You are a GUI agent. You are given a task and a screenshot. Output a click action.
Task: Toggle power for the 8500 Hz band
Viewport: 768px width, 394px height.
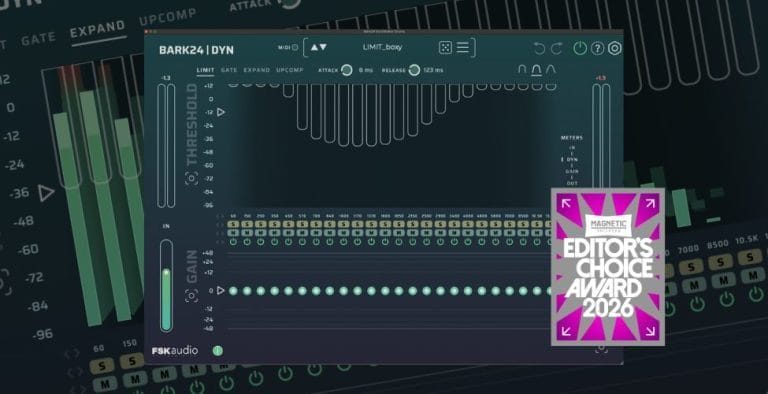(523, 242)
